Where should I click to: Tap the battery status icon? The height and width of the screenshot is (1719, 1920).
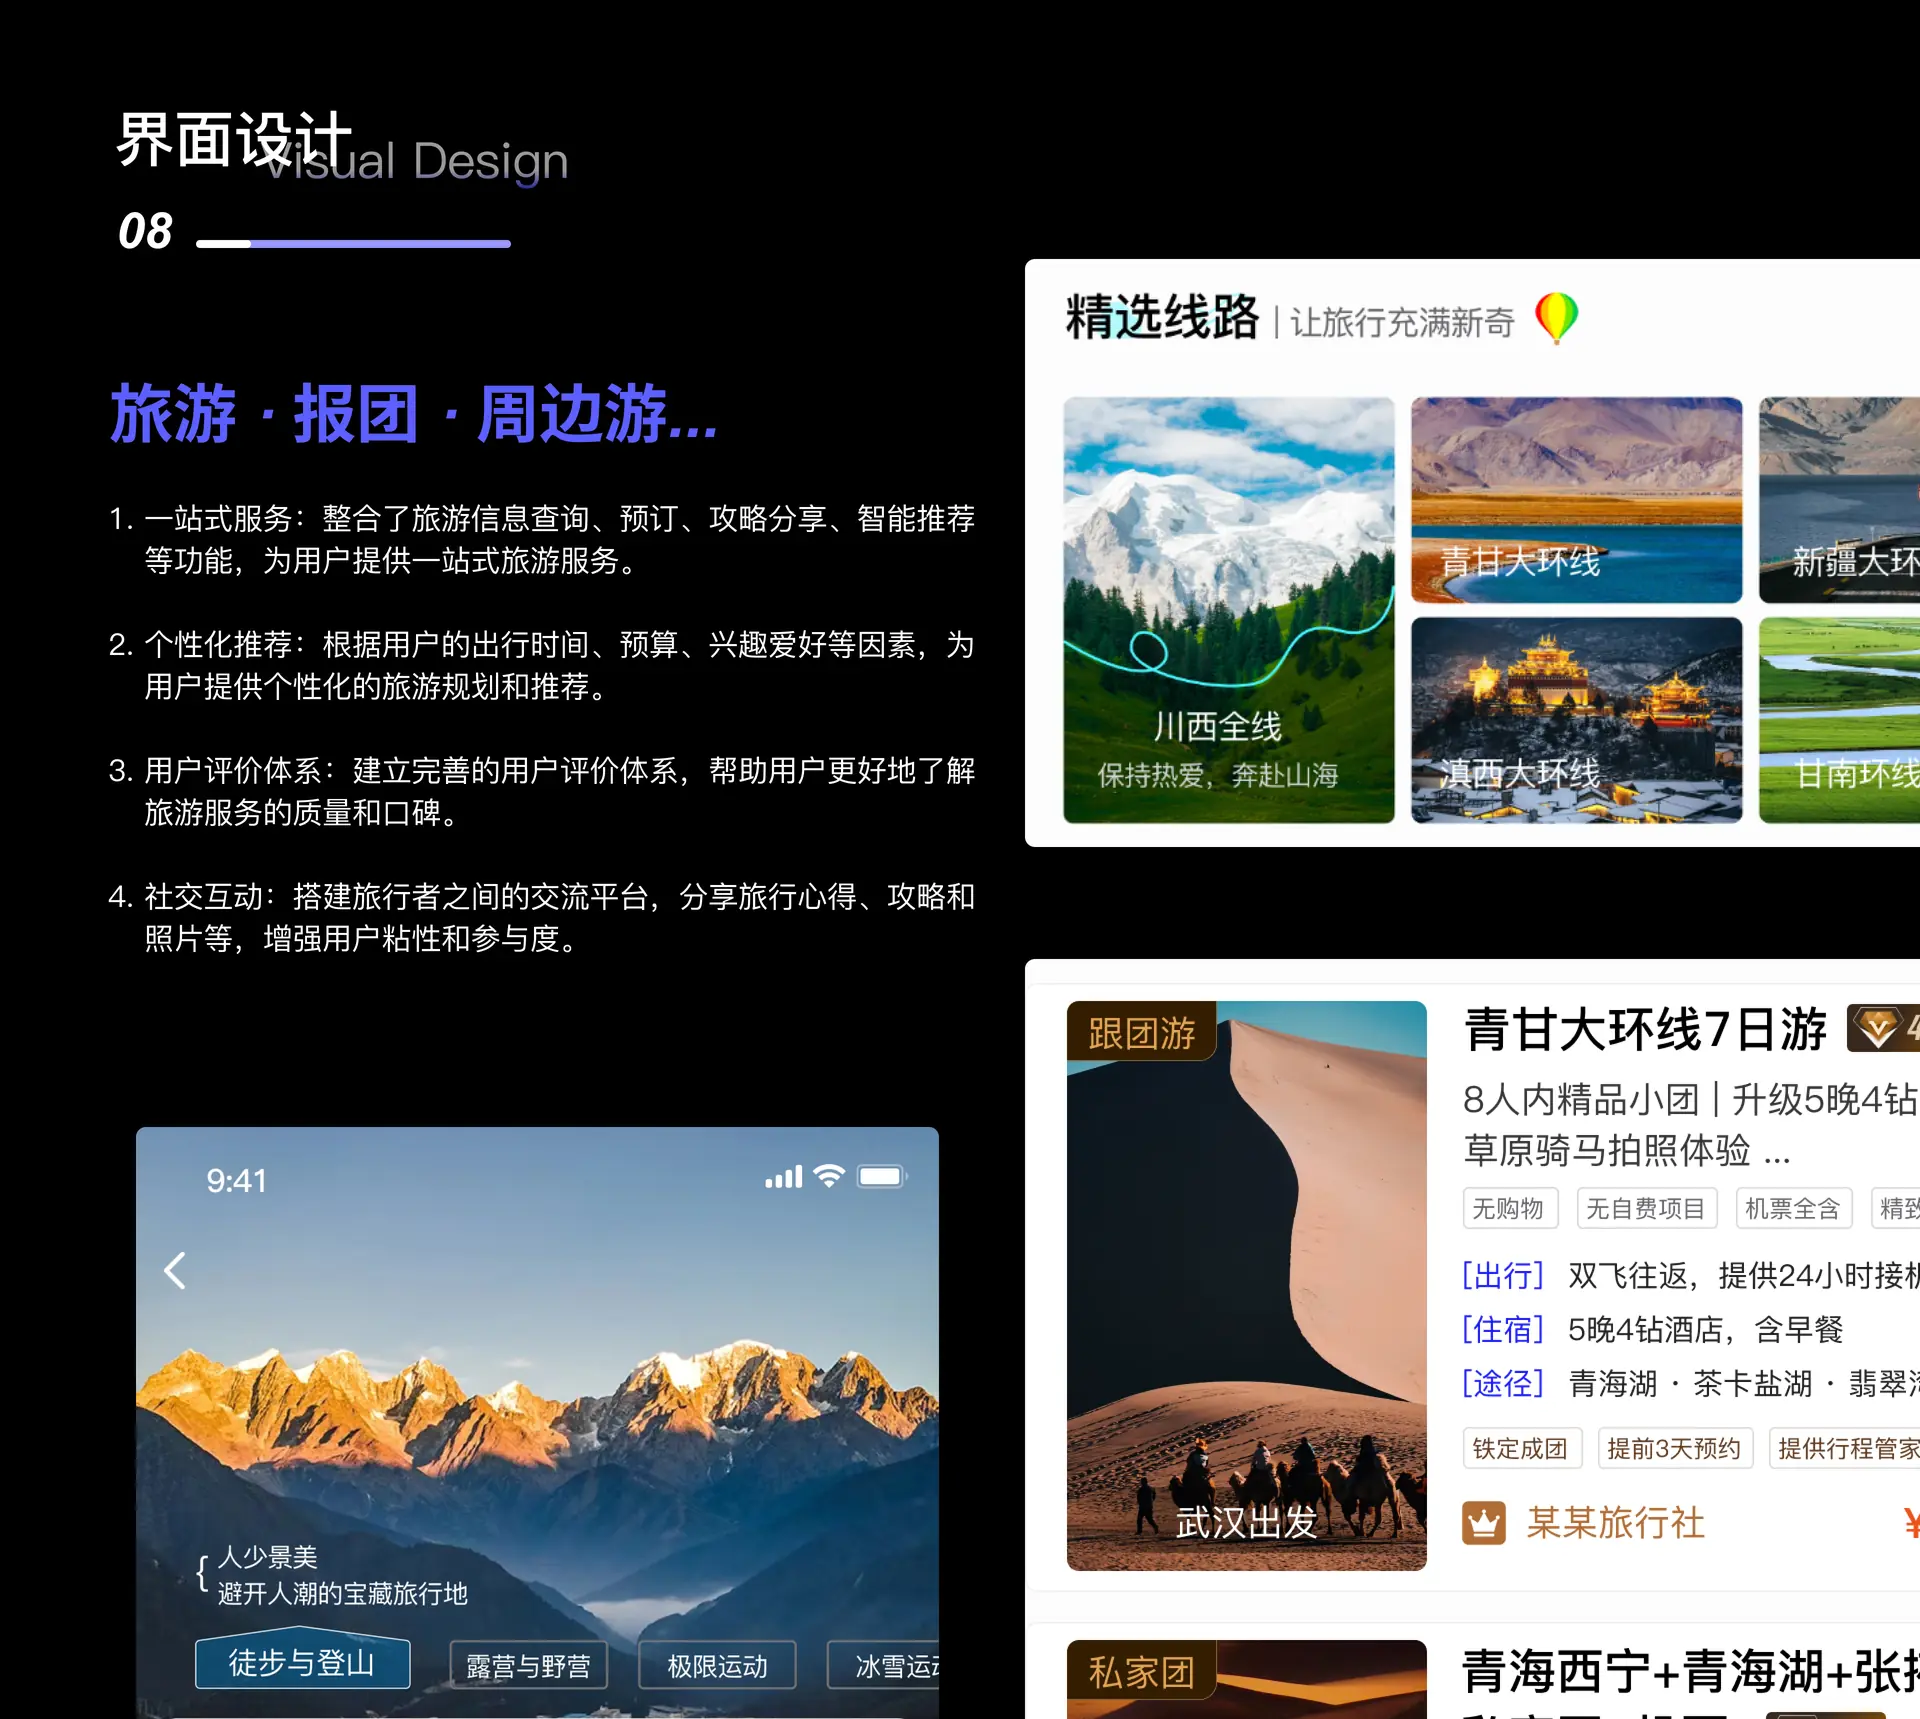[x=882, y=1176]
